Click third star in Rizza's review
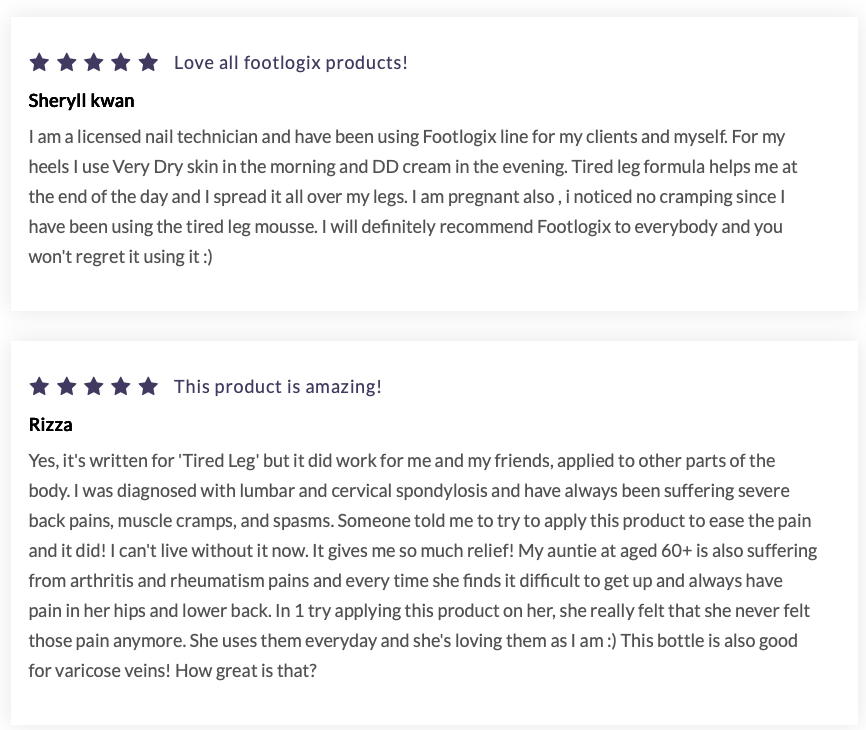 coord(94,386)
